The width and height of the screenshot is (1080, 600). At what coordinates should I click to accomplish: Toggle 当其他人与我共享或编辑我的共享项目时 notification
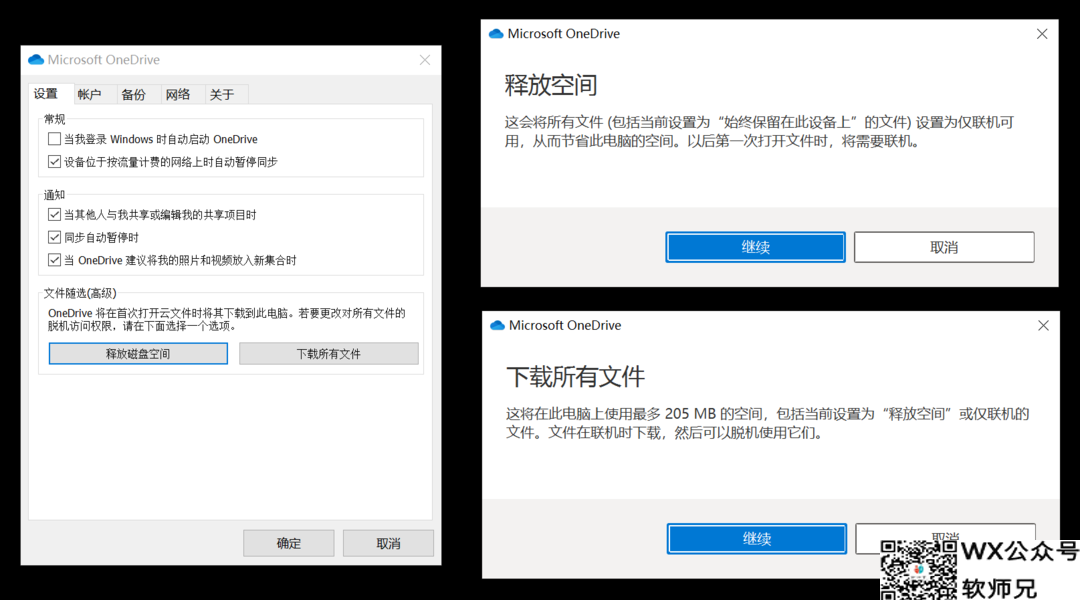click(55, 214)
